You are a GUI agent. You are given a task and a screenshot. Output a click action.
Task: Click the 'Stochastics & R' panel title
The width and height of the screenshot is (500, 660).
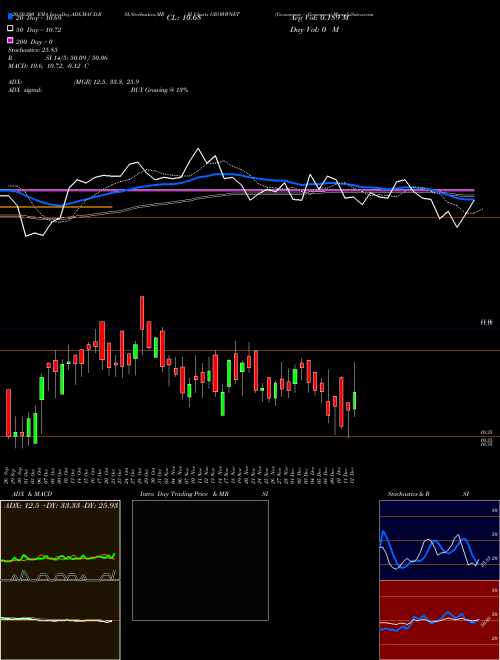pos(409,494)
